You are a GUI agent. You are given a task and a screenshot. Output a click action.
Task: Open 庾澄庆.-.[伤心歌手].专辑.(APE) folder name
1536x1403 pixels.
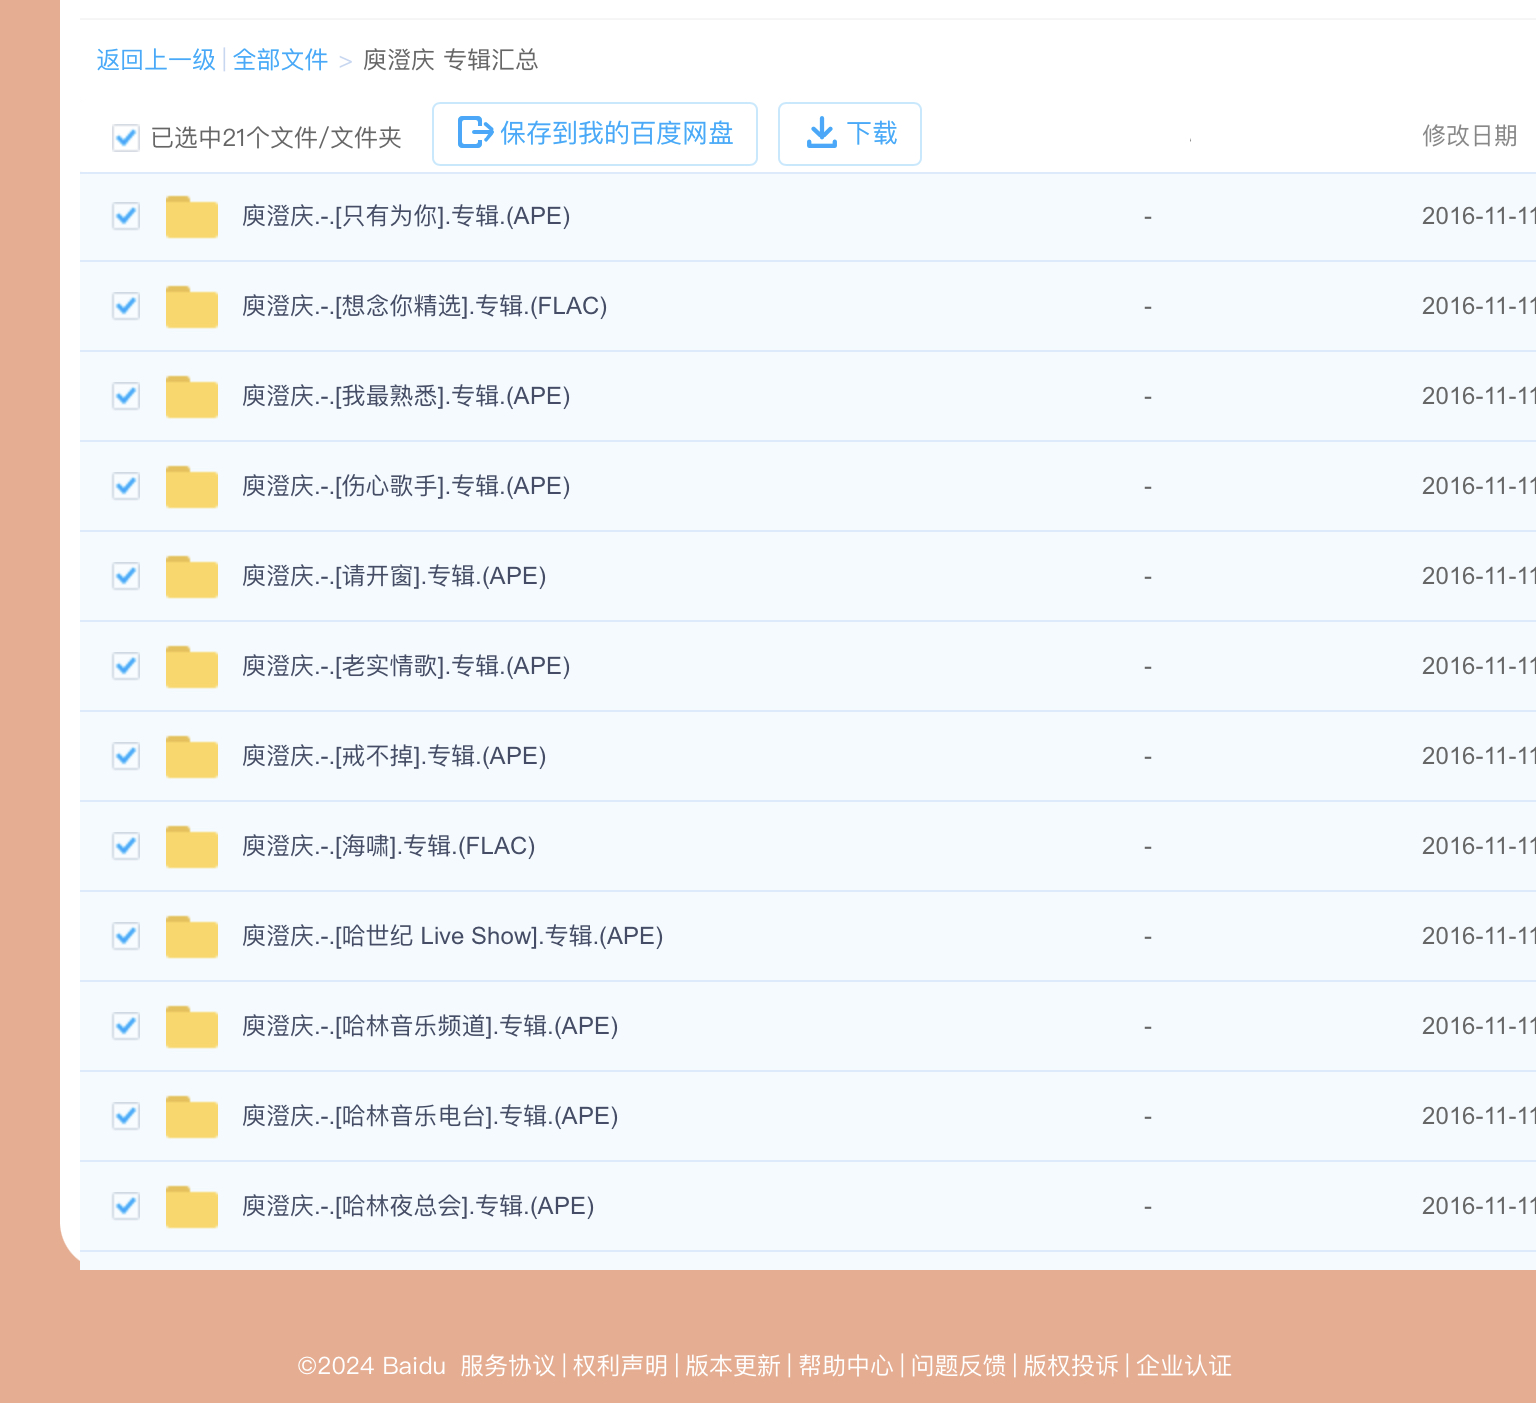406,486
